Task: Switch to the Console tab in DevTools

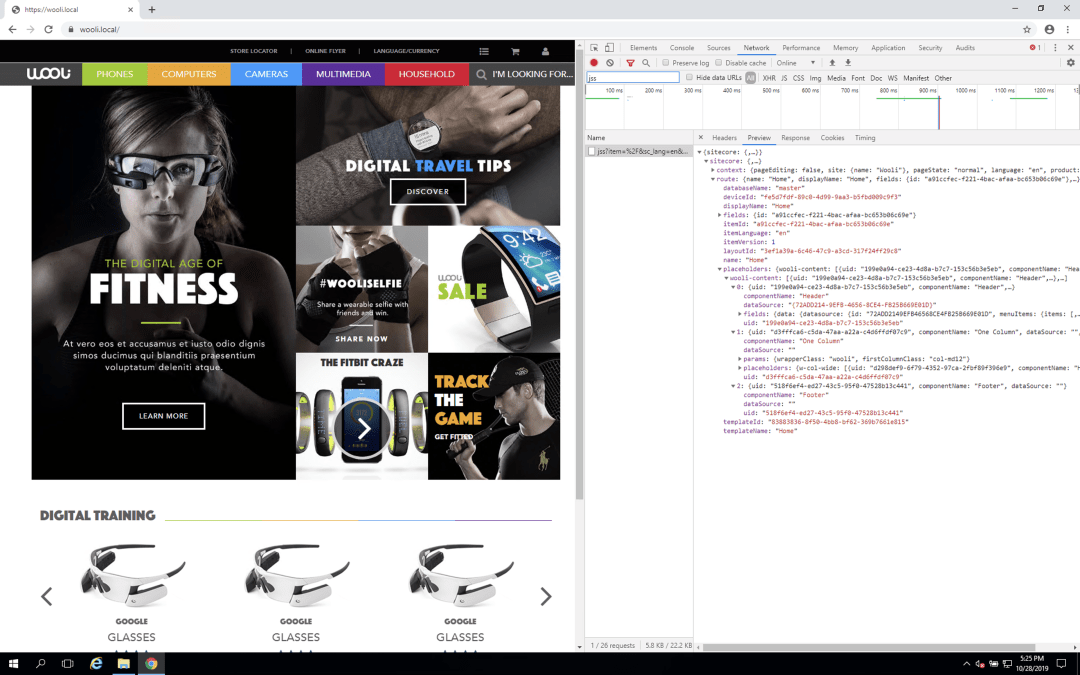Action: (x=682, y=48)
